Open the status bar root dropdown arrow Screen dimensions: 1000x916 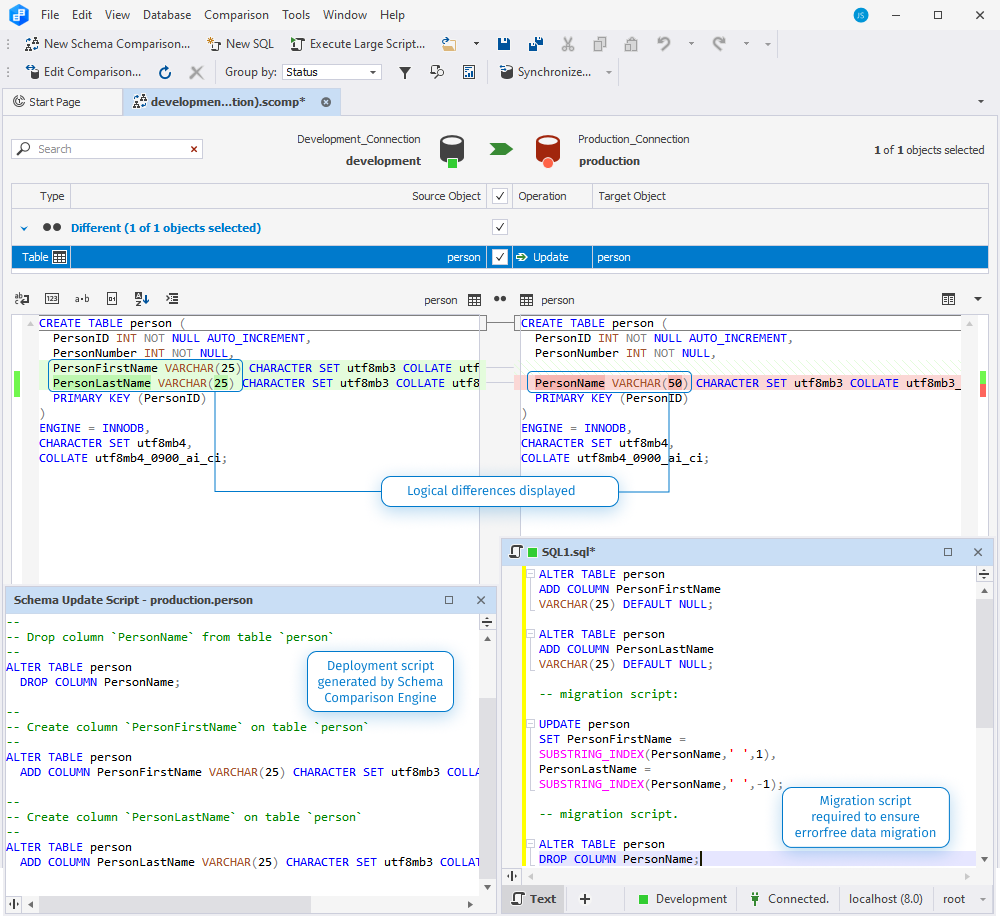(983, 899)
